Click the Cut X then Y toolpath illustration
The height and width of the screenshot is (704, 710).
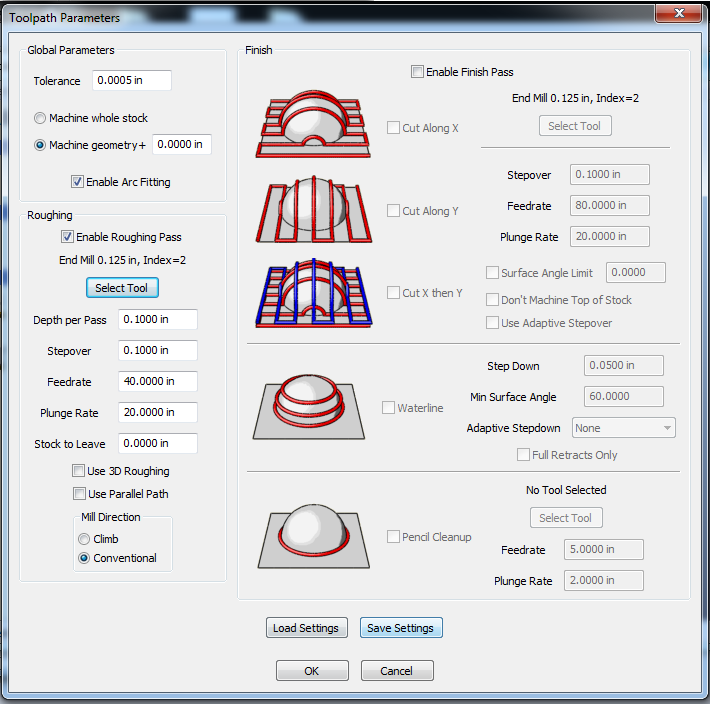314,292
